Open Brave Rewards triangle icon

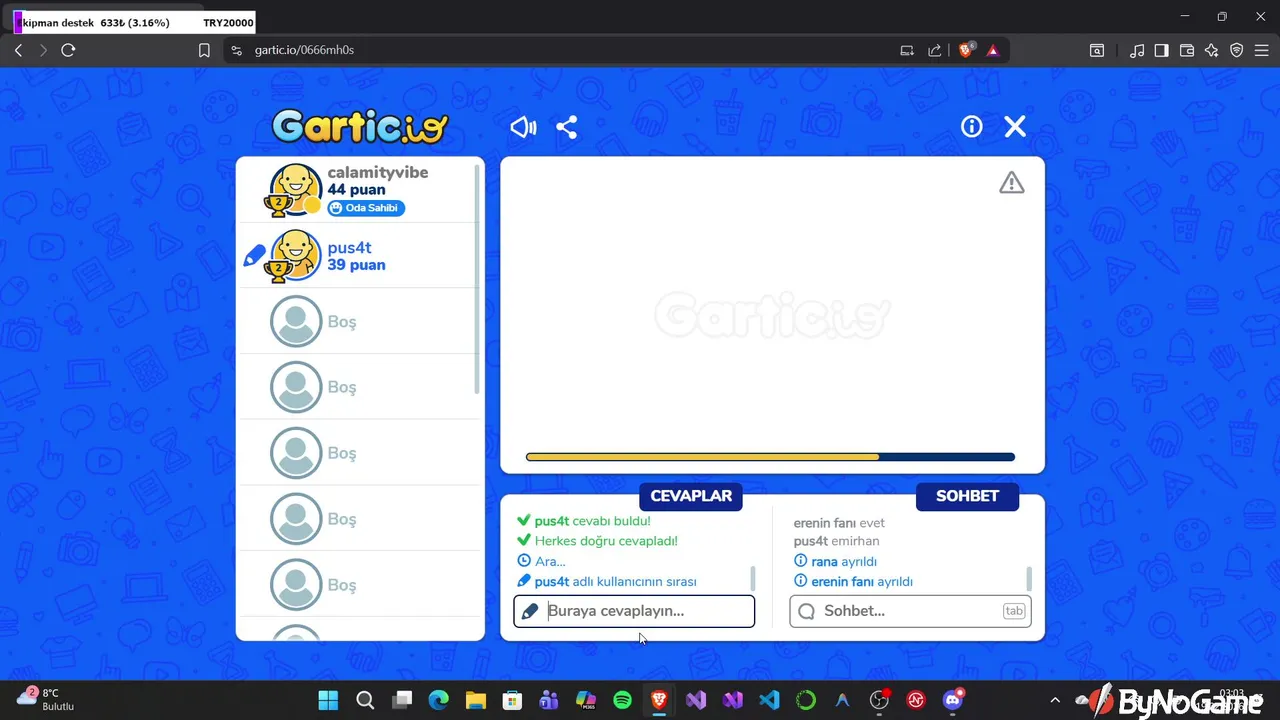(x=993, y=50)
